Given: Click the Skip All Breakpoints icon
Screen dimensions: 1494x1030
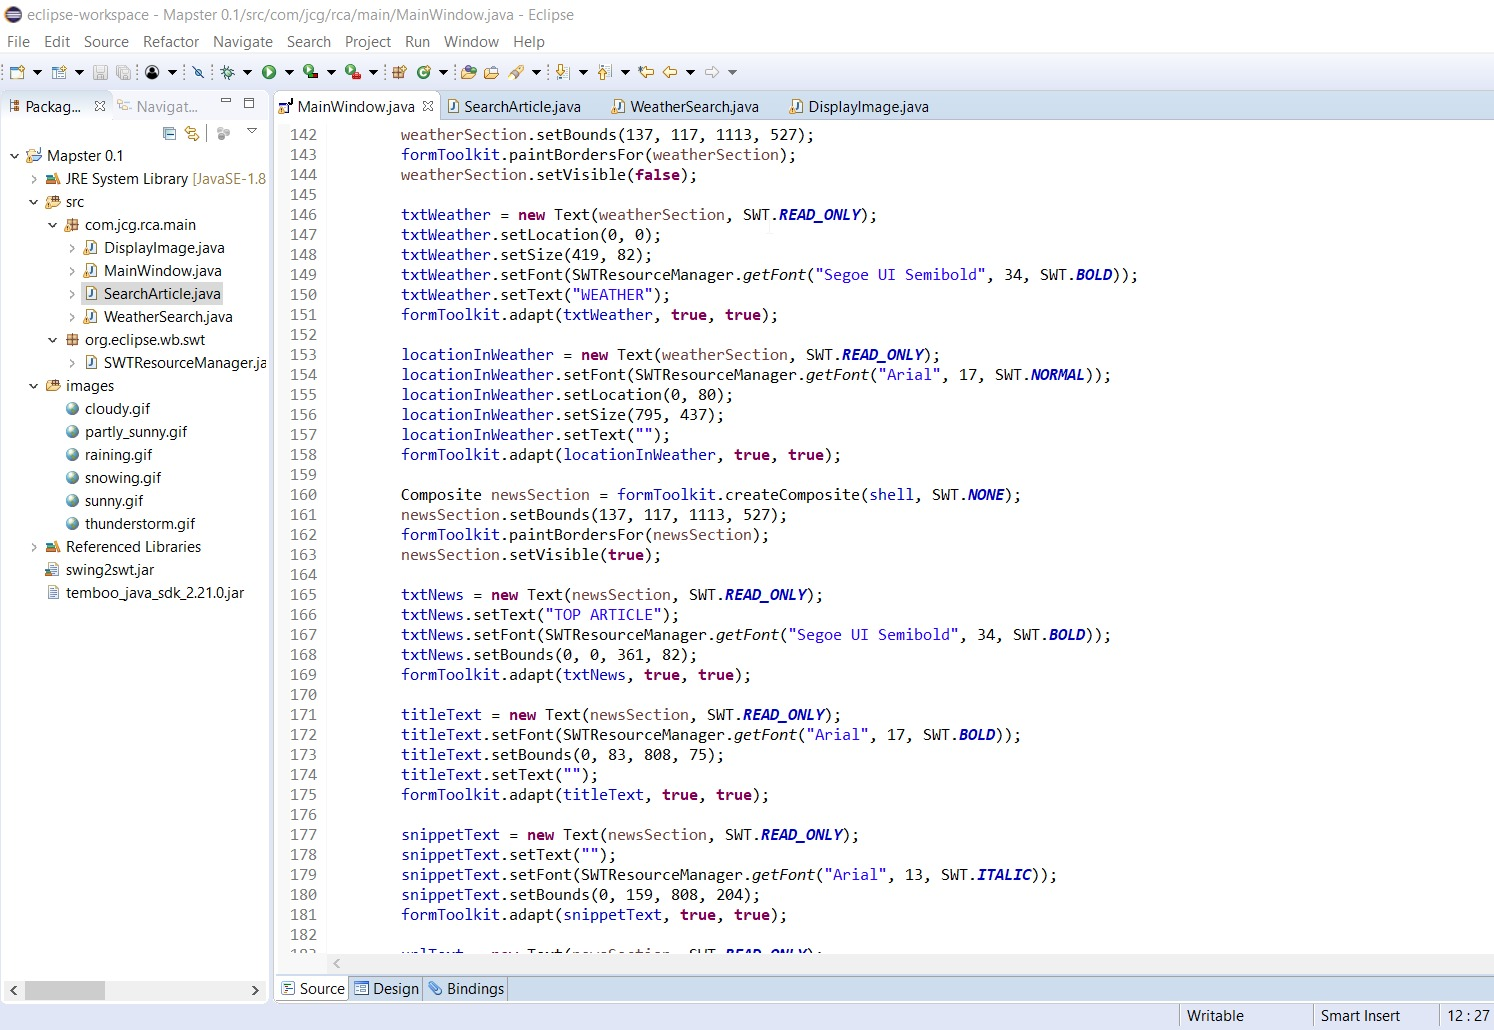Looking at the screenshot, I should 198,72.
